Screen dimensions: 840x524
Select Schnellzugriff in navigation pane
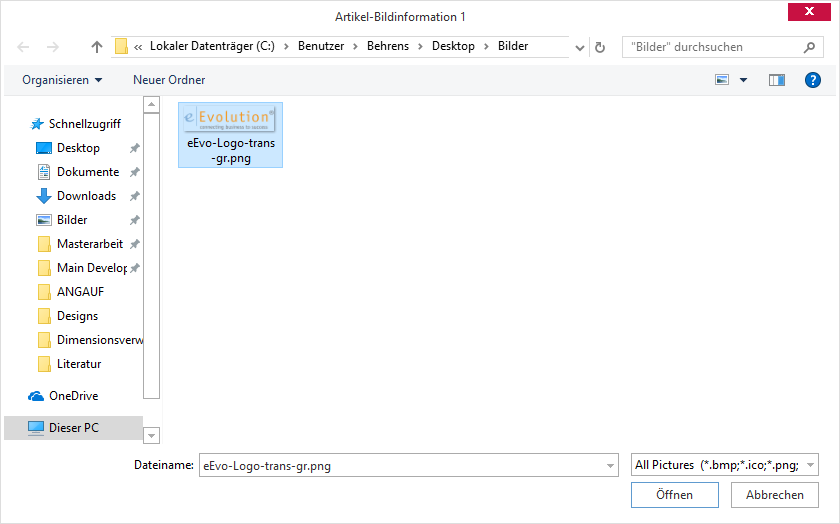(85, 124)
